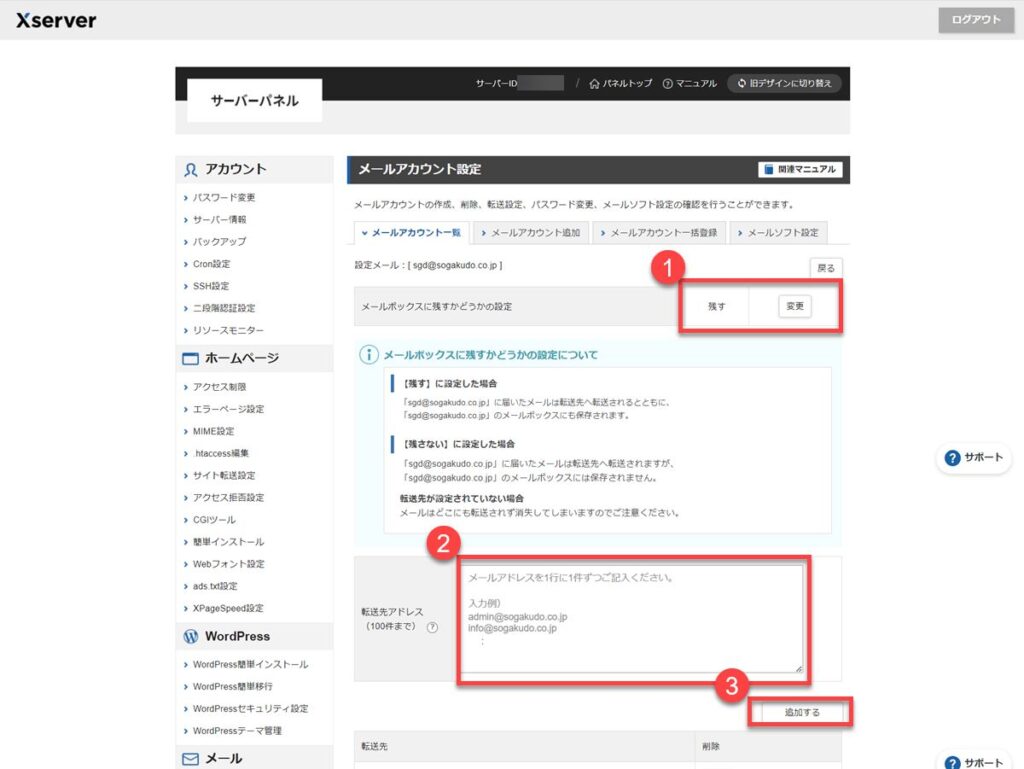Viewport: 1024px width, 769px height.
Task: Open the 関連マニュアル button
Action: pos(800,169)
